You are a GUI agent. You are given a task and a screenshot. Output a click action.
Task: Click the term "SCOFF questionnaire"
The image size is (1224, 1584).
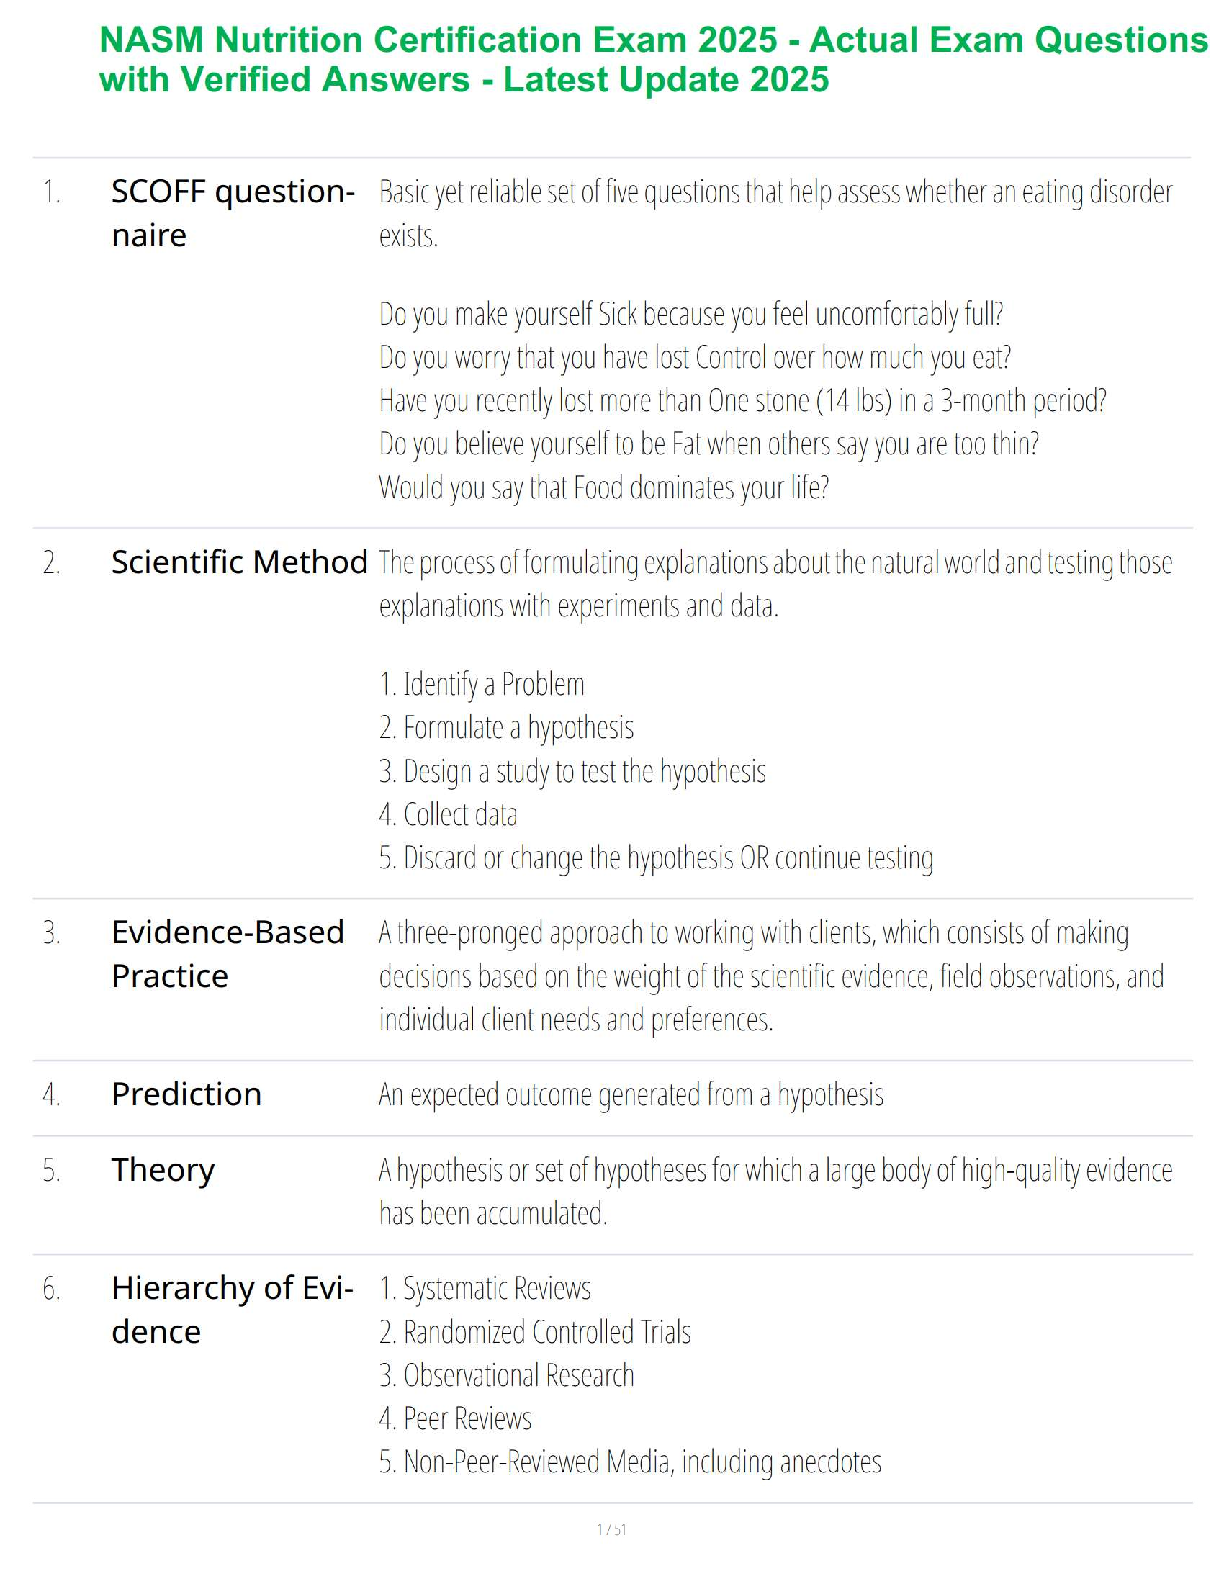(x=232, y=212)
